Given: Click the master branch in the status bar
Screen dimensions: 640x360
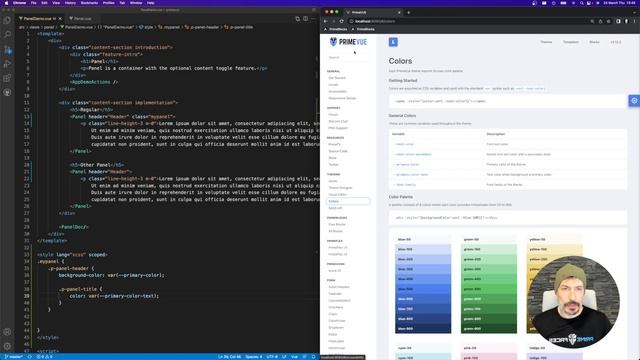Looking at the screenshot, I should click(x=13, y=357).
